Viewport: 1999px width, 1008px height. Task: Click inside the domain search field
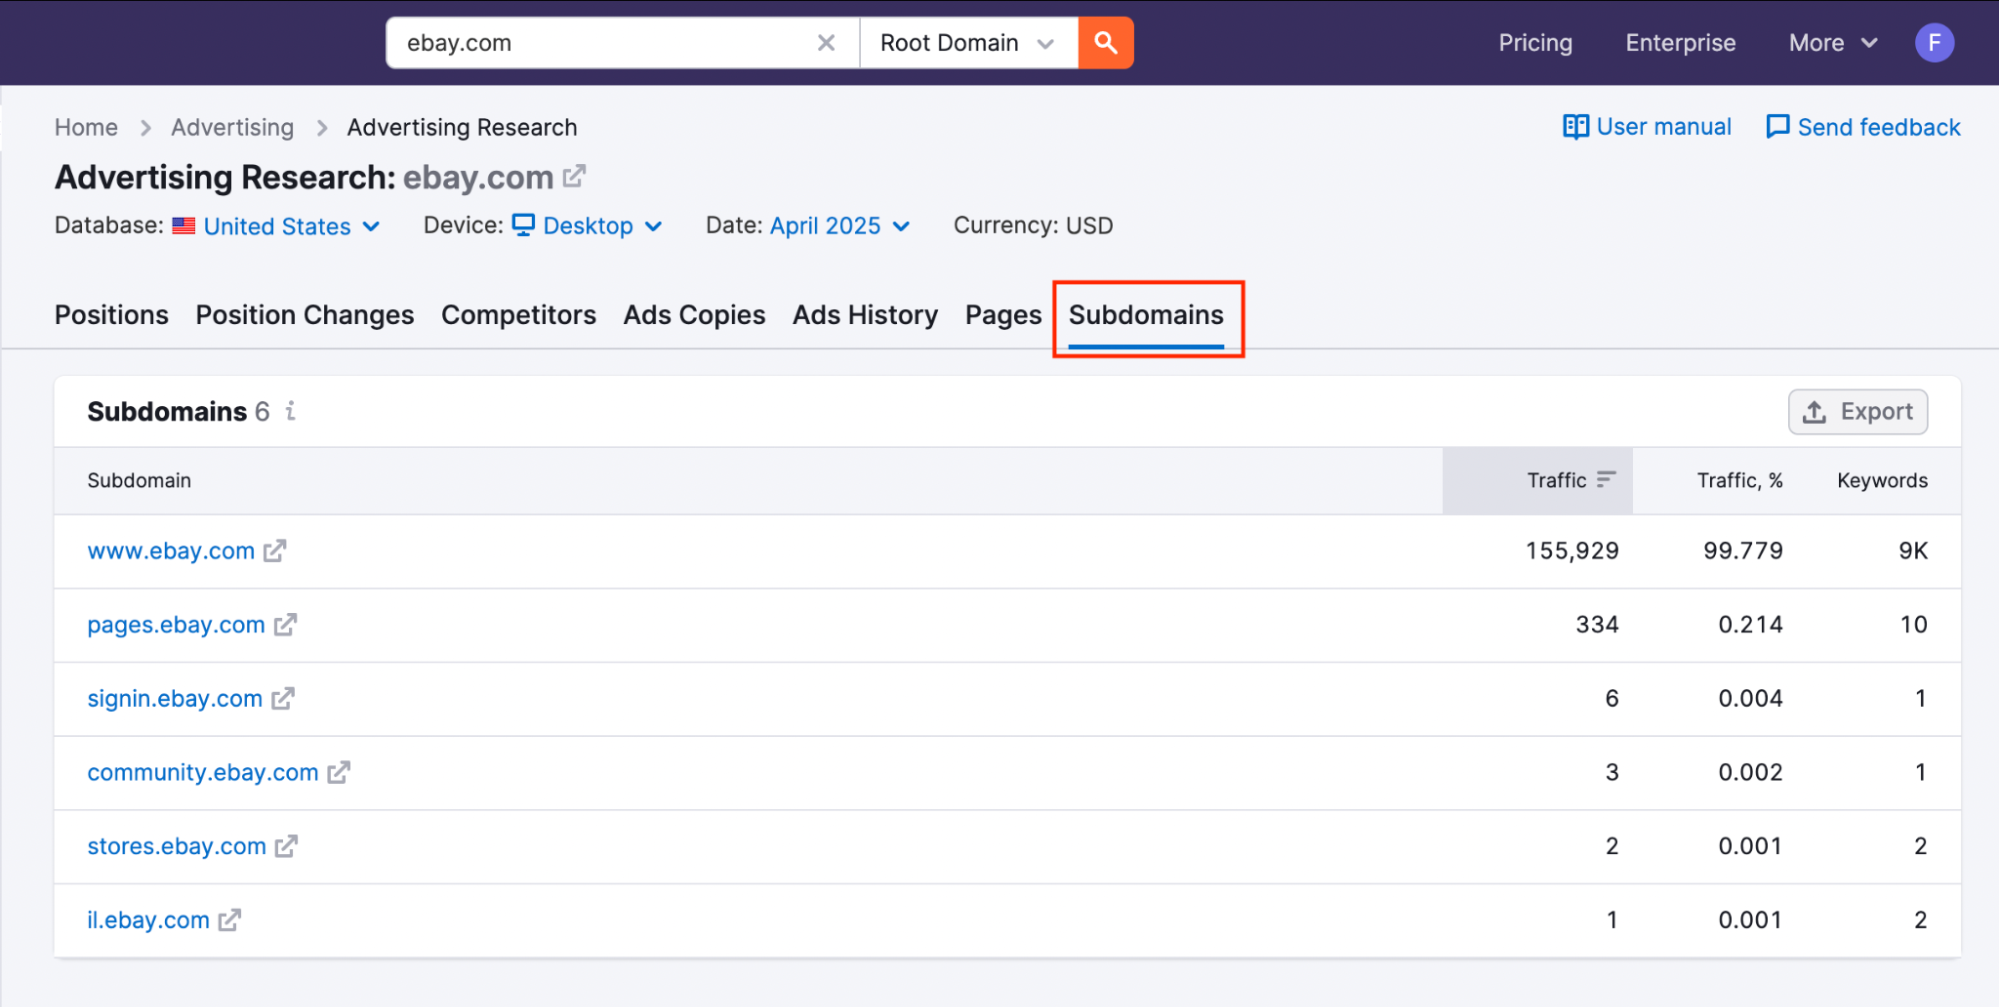600,42
